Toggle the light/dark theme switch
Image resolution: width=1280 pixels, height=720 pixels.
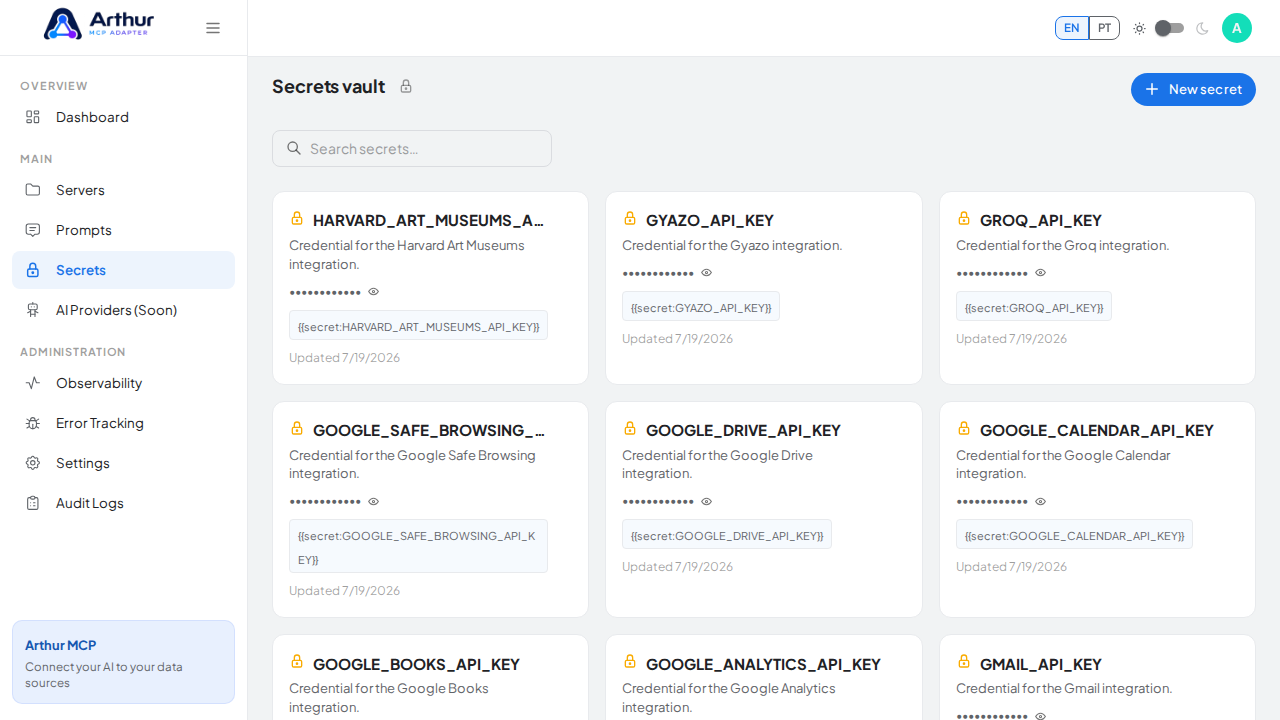1170,28
